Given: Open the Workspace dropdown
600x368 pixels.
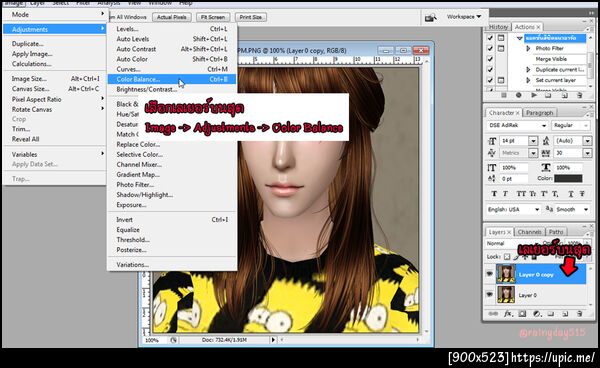Looking at the screenshot, I should click(x=464, y=17).
